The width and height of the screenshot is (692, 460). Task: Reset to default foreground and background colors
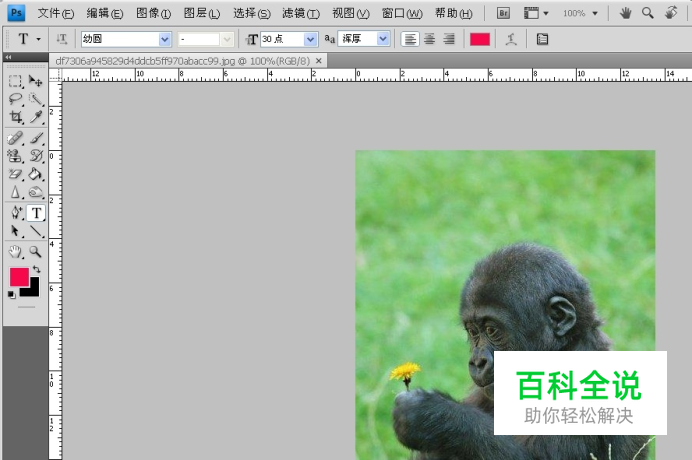(12, 294)
